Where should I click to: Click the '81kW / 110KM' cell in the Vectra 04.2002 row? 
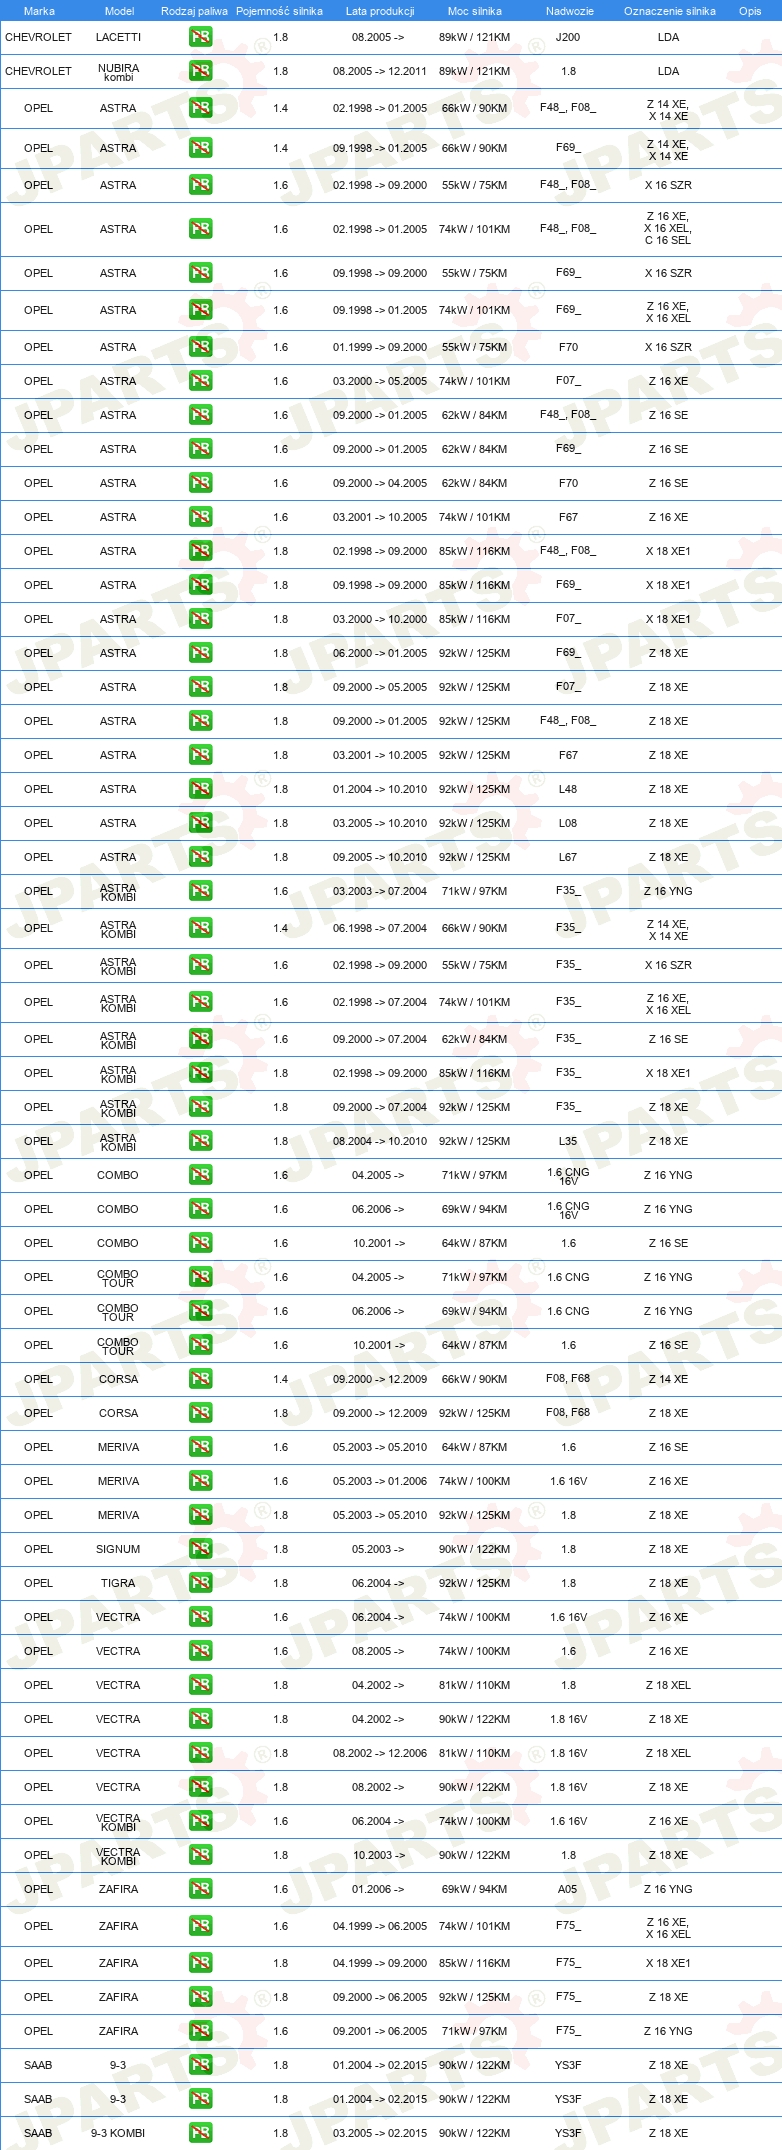(474, 1685)
